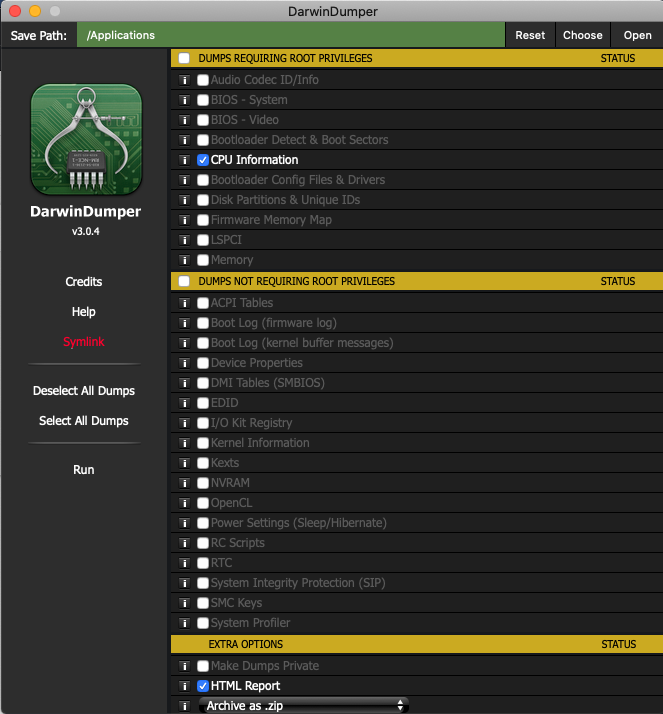Show info for OpenCL
This screenshot has height=714, width=663.
184,504
